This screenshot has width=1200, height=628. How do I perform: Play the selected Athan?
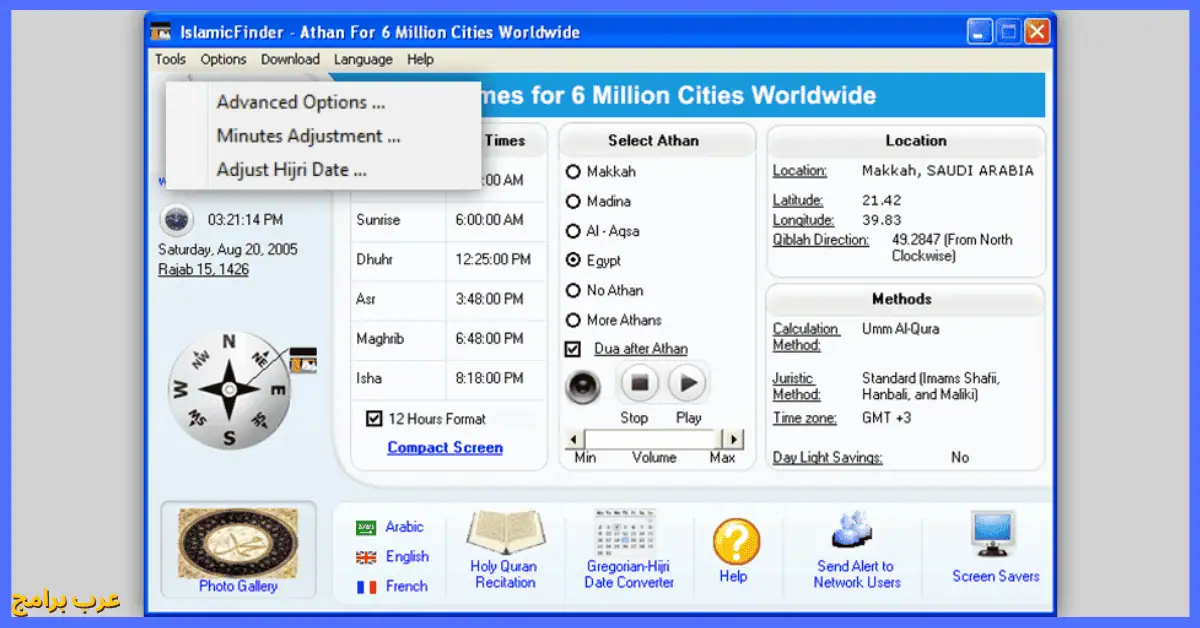[687, 382]
